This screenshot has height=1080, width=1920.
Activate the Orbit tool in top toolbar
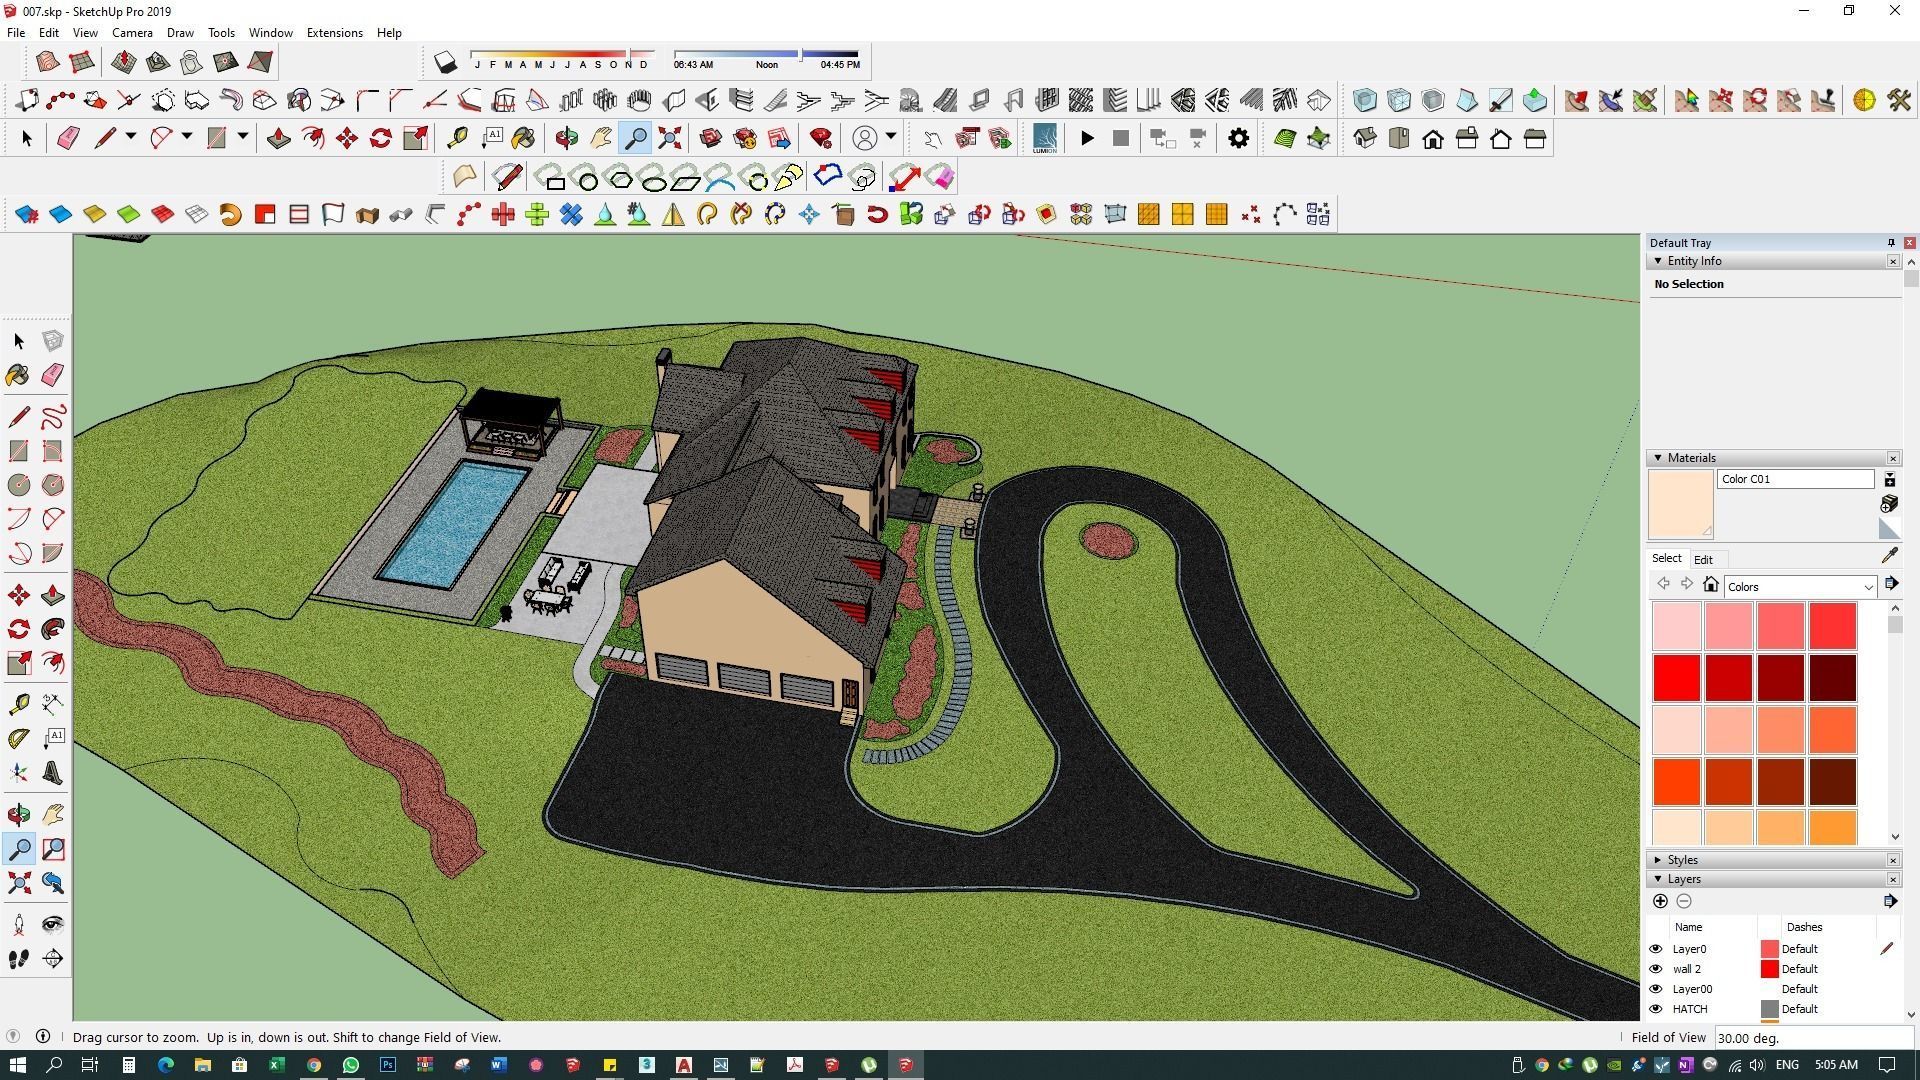[567, 138]
